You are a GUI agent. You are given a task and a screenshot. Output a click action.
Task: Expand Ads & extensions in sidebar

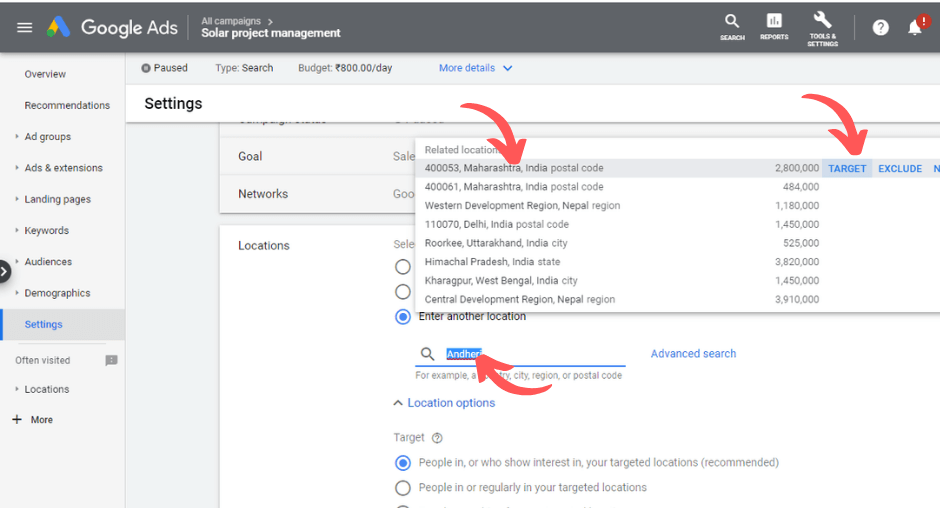click(x=17, y=168)
